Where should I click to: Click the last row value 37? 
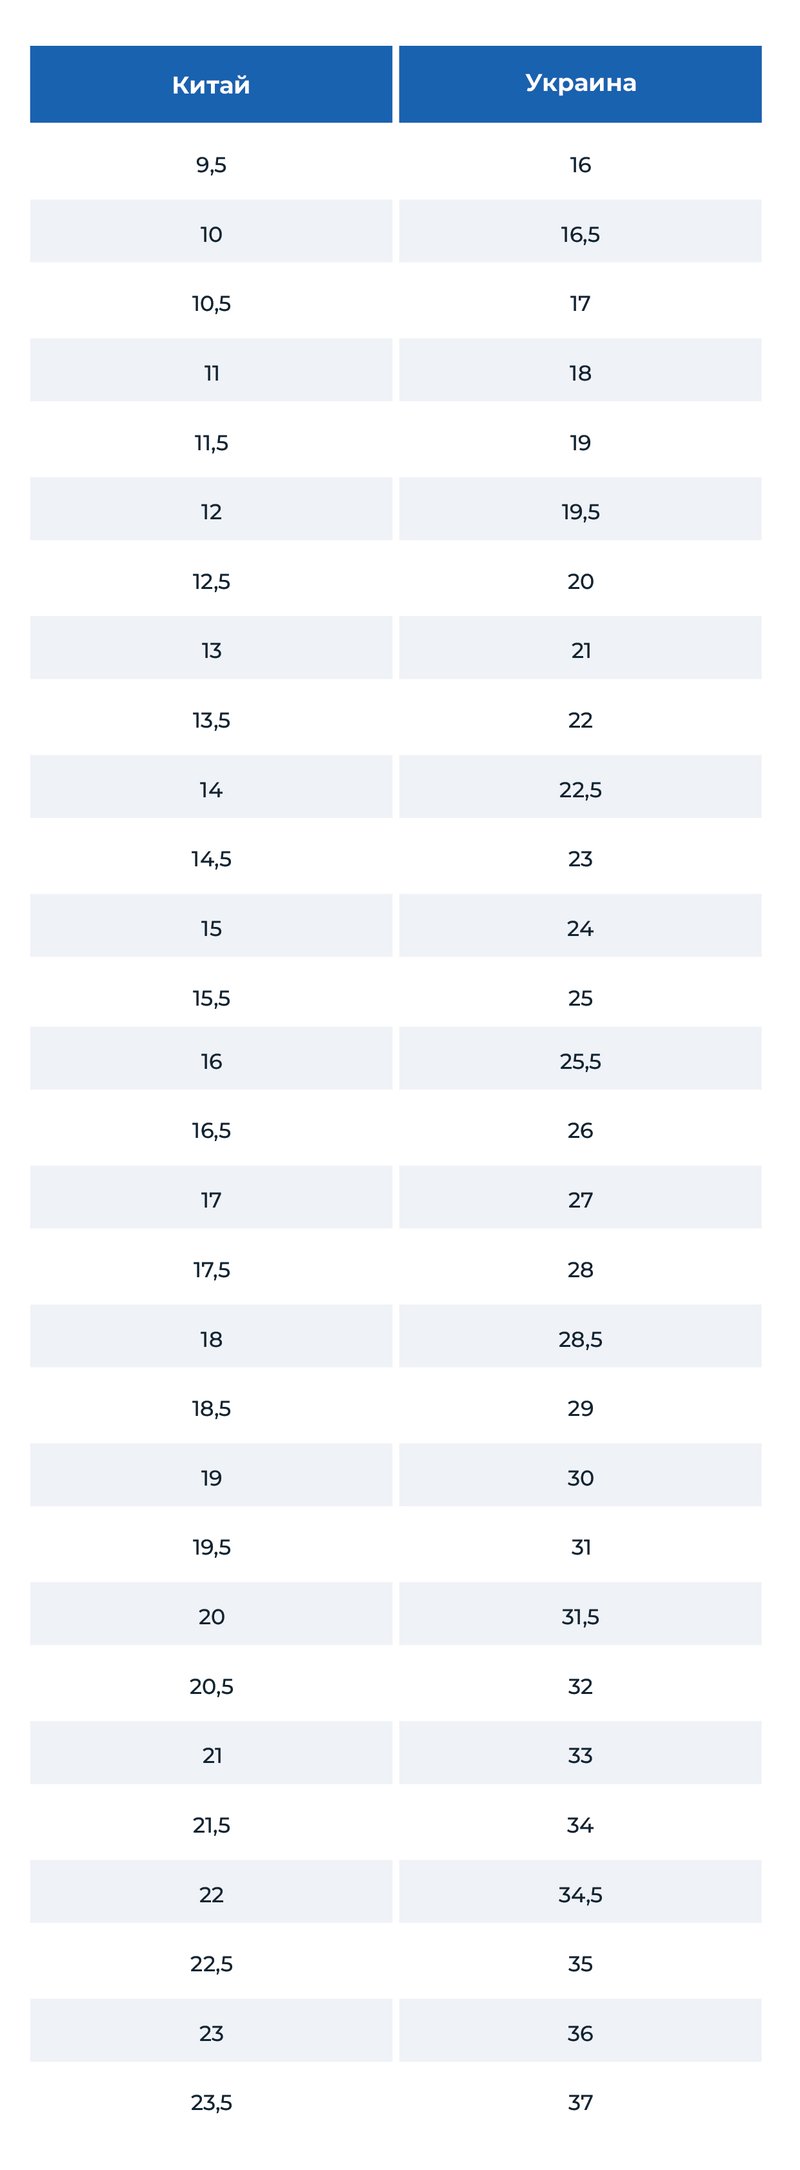(580, 2103)
